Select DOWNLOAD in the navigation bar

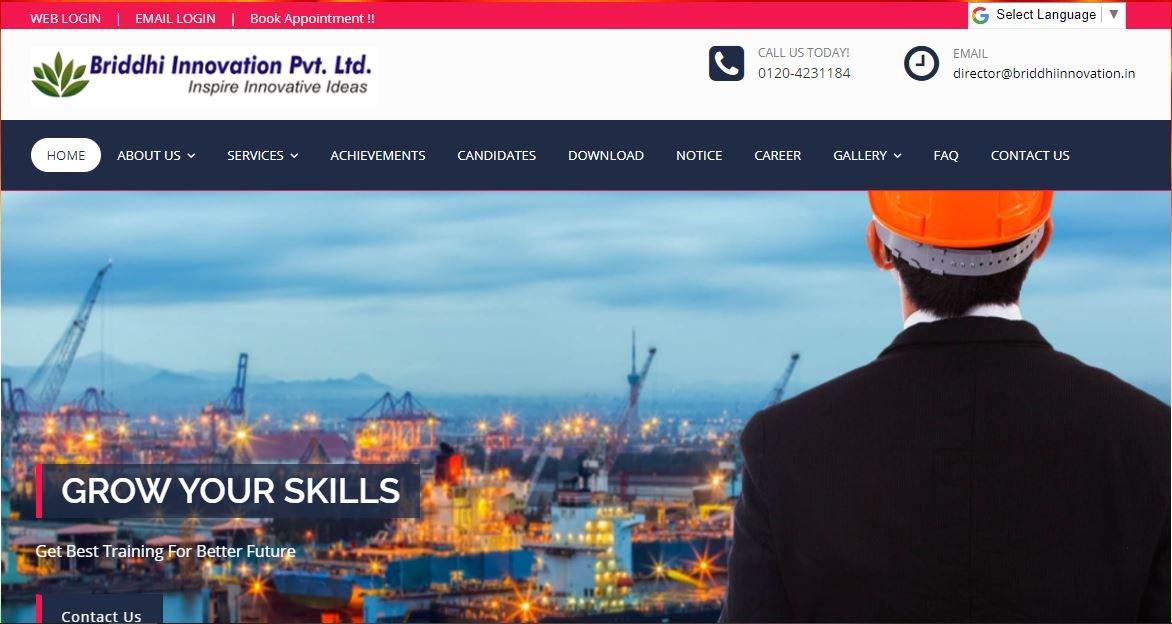(605, 155)
